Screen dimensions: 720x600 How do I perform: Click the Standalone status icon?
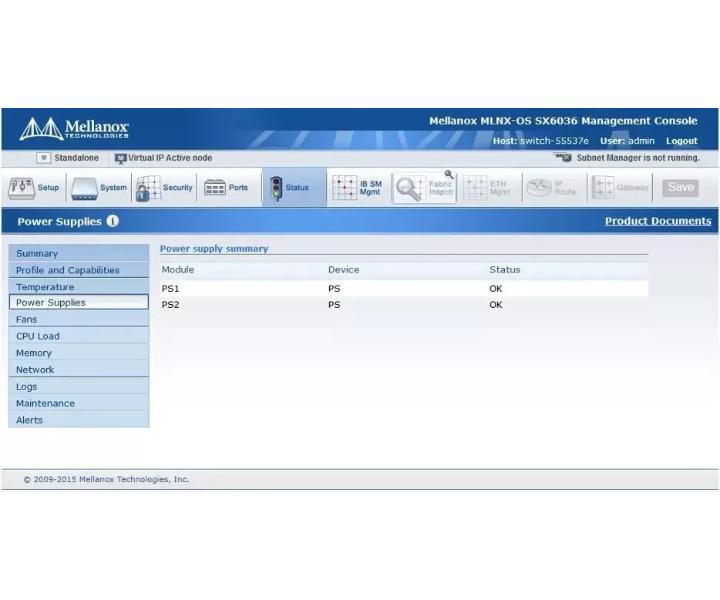[x=43, y=158]
